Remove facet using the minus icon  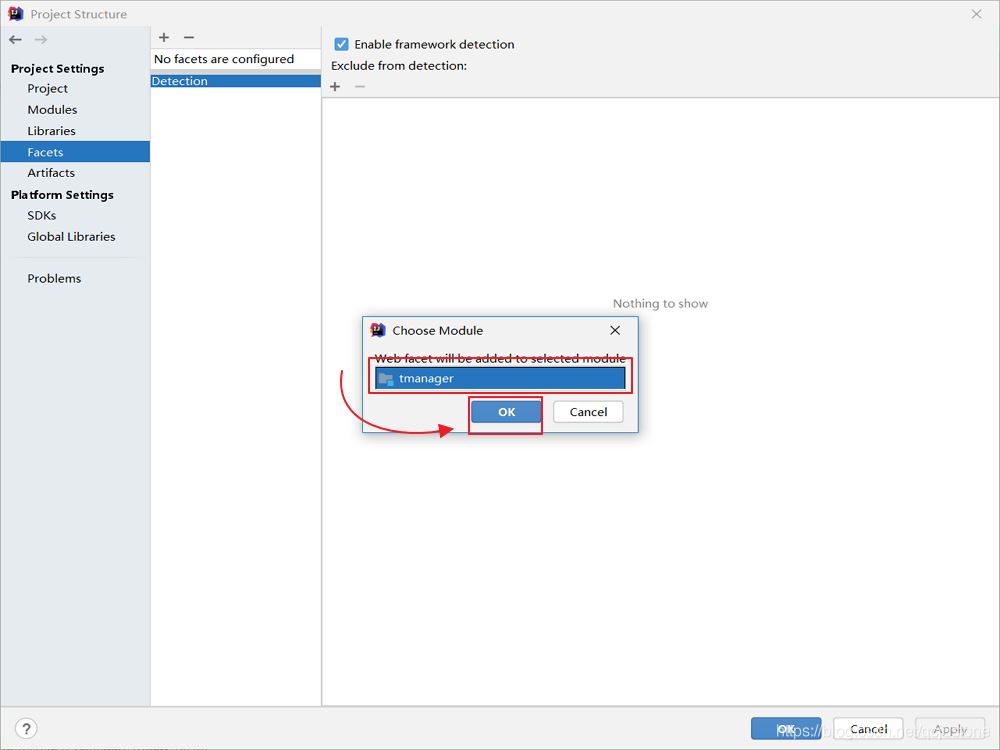(x=188, y=37)
